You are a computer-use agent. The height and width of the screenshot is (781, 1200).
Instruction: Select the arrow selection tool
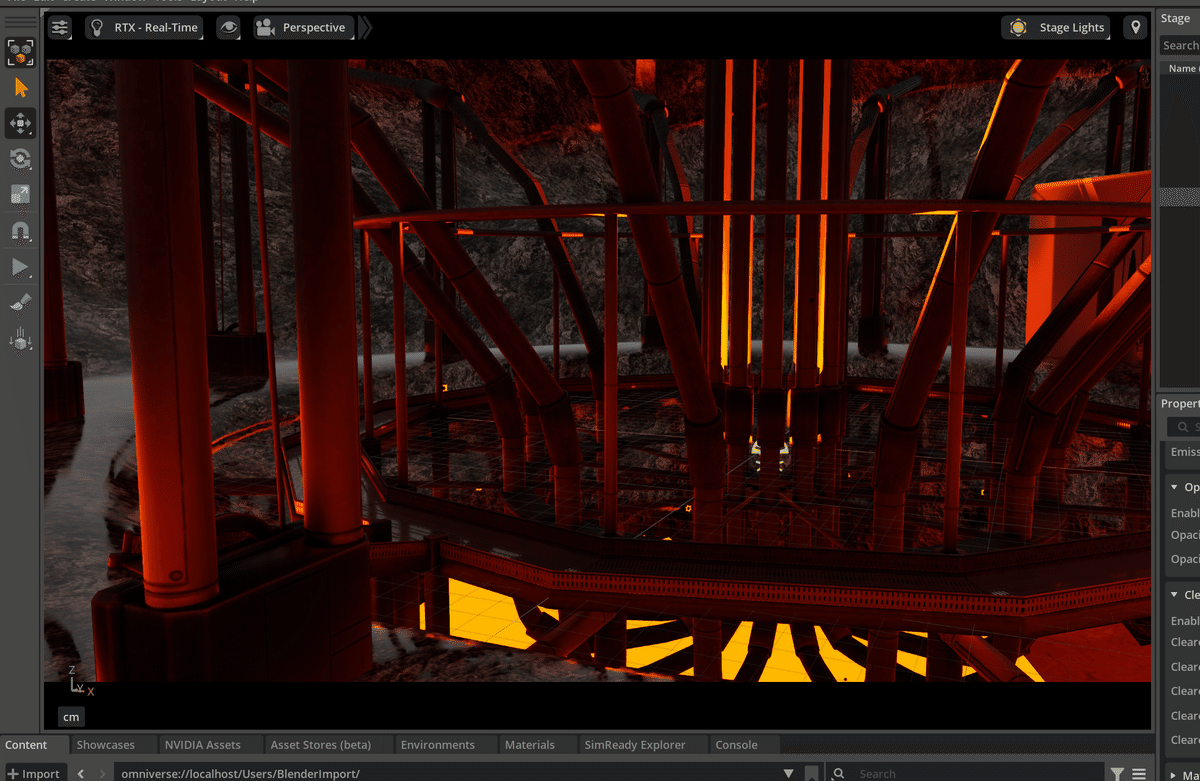(x=20, y=88)
